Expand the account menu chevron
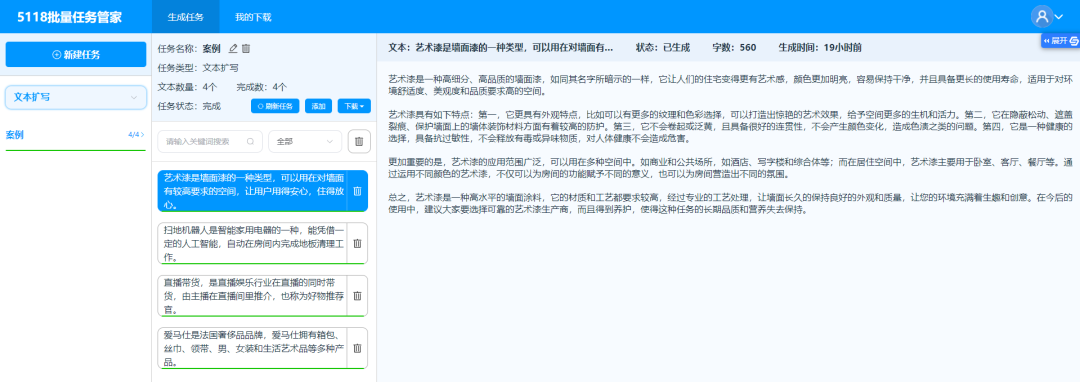The image size is (1080, 382). pos(1059,17)
